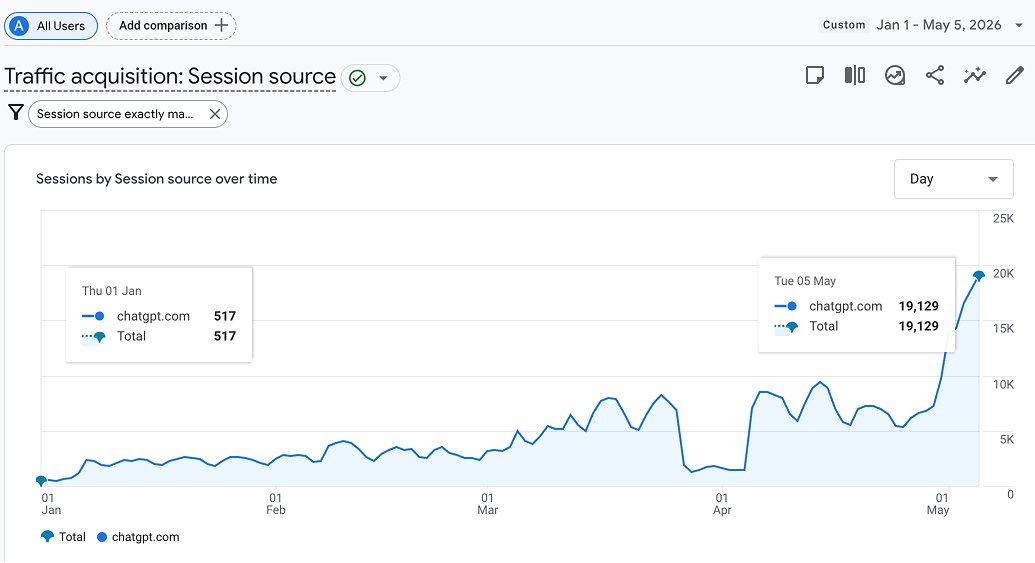Screen dimensions: 1035x563
Task: Click the Tue 05 May tooltip heading
Action: pyautogui.click(x=805, y=281)
